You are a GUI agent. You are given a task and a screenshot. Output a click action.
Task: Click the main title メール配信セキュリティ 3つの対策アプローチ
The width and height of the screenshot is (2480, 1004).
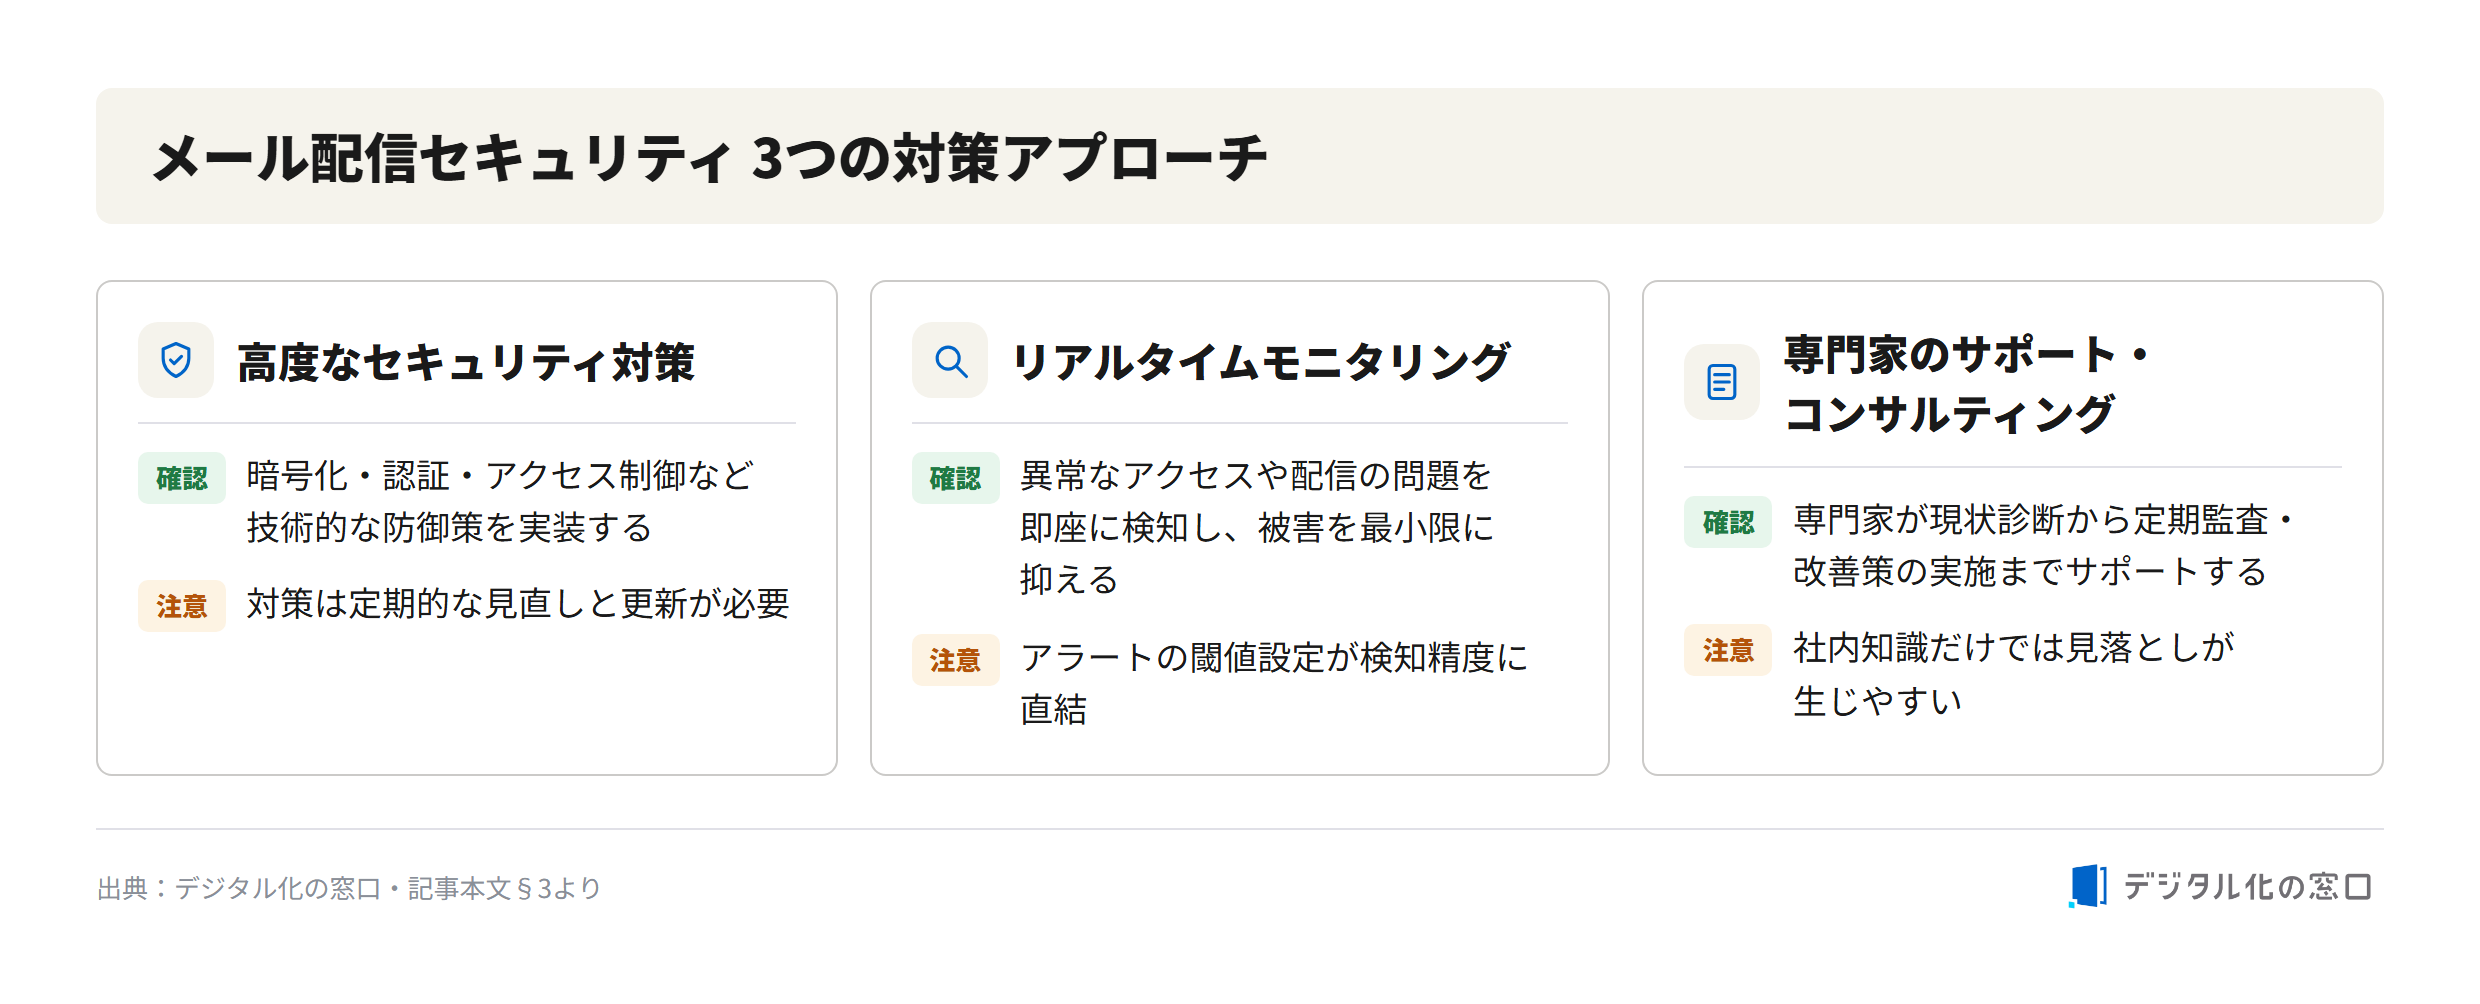[710, 158]
